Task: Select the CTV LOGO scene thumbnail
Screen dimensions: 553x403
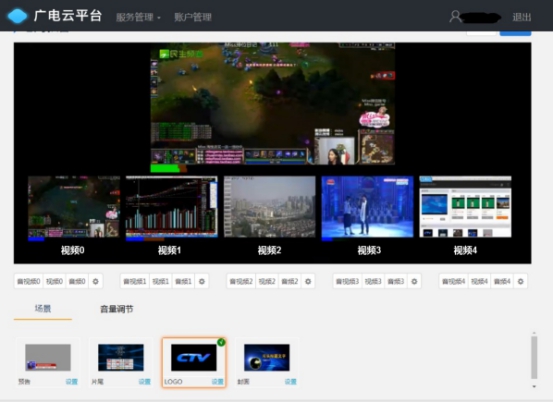Action: [x=194, y=358]
